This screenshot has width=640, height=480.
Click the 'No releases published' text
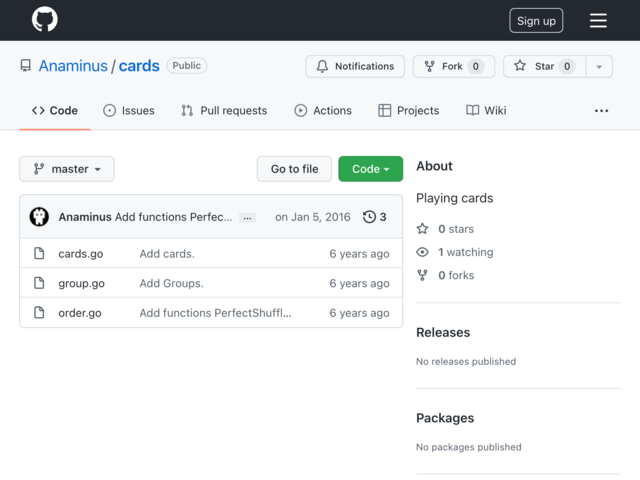pyautogui.click(x=466, y=362)
